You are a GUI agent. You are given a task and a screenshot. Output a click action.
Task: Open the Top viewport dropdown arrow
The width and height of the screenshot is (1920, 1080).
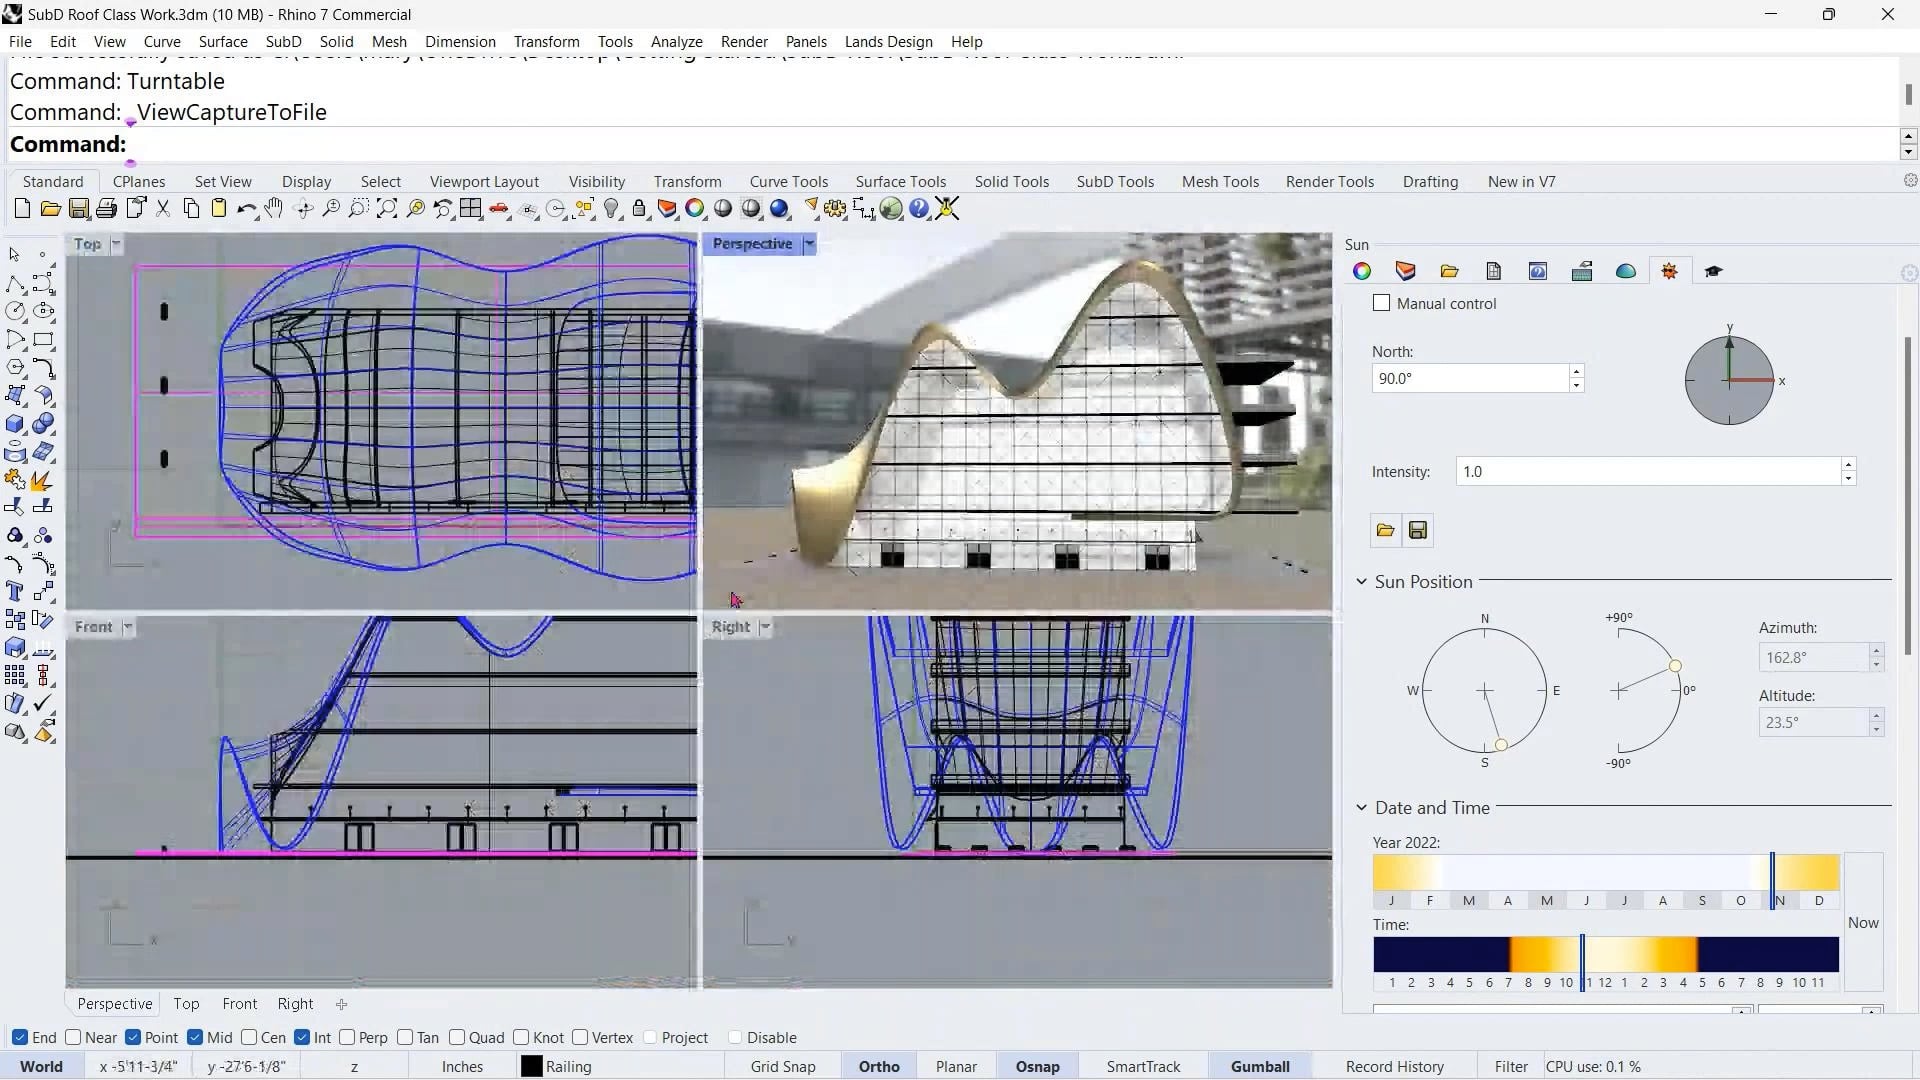pos(116,244)
